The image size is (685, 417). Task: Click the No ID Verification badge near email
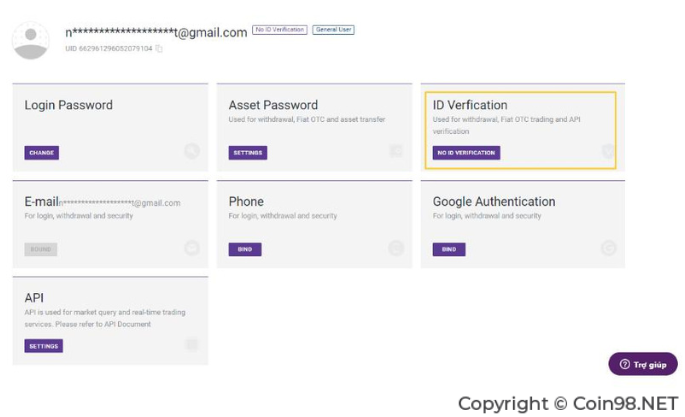coord(280,30)
